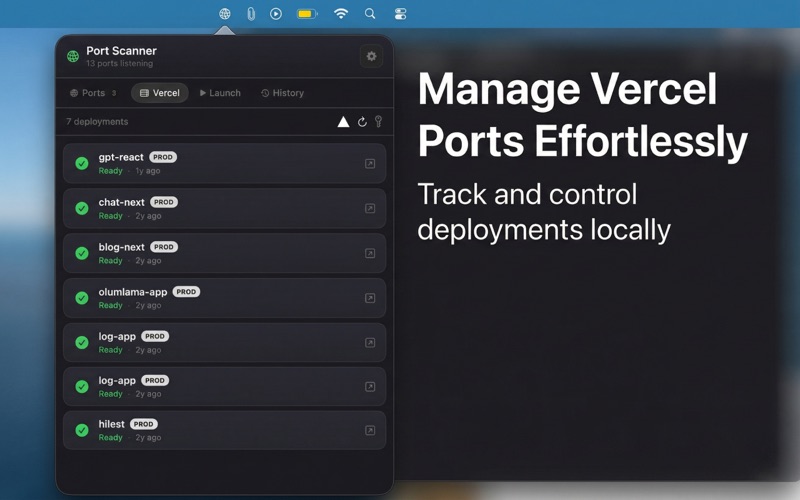Click the Port Scanner globe logo

pyautogui.click(x=73, y=56)
